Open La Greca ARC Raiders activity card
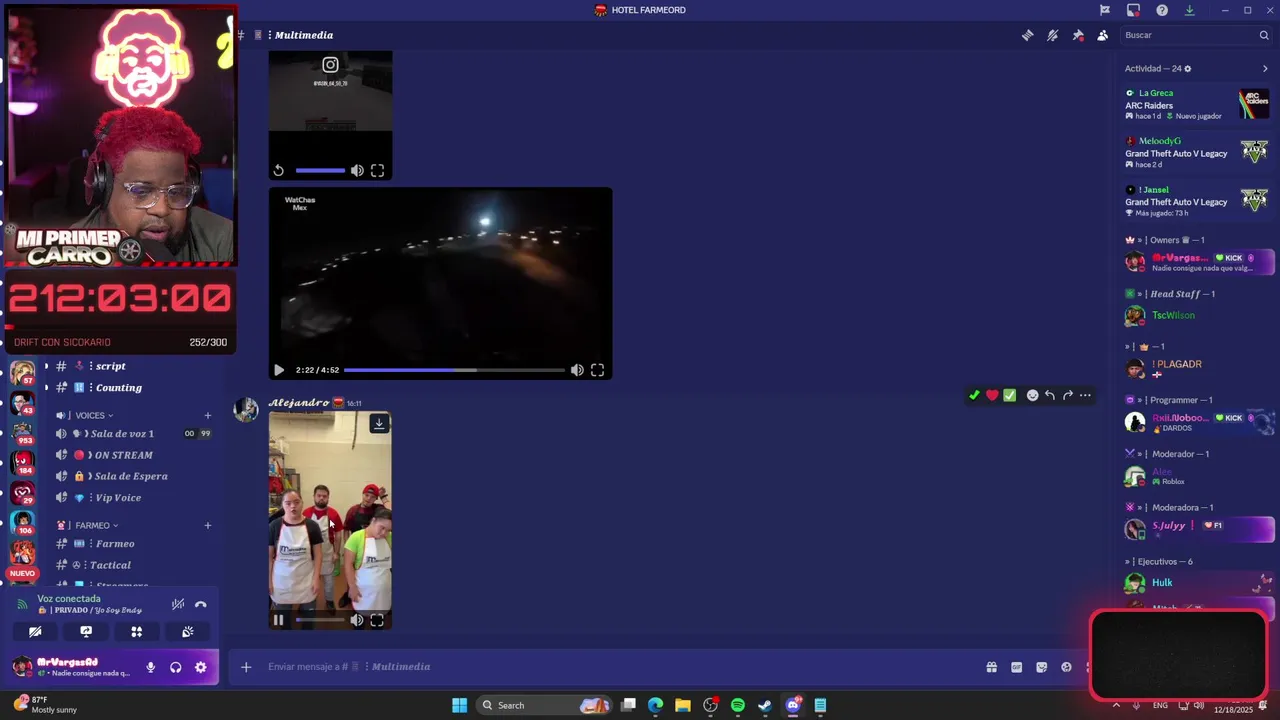This screenshot has width=1280, height=720. pyautogui.click(x=1196, y=104)
